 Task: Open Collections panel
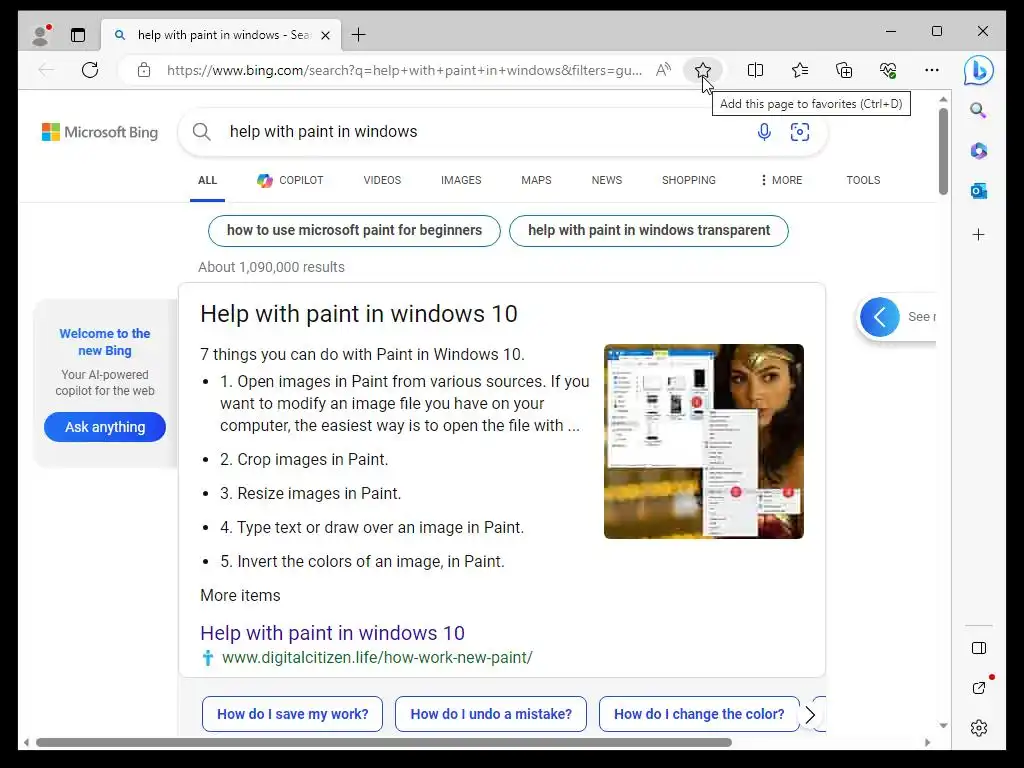(844, 70)
